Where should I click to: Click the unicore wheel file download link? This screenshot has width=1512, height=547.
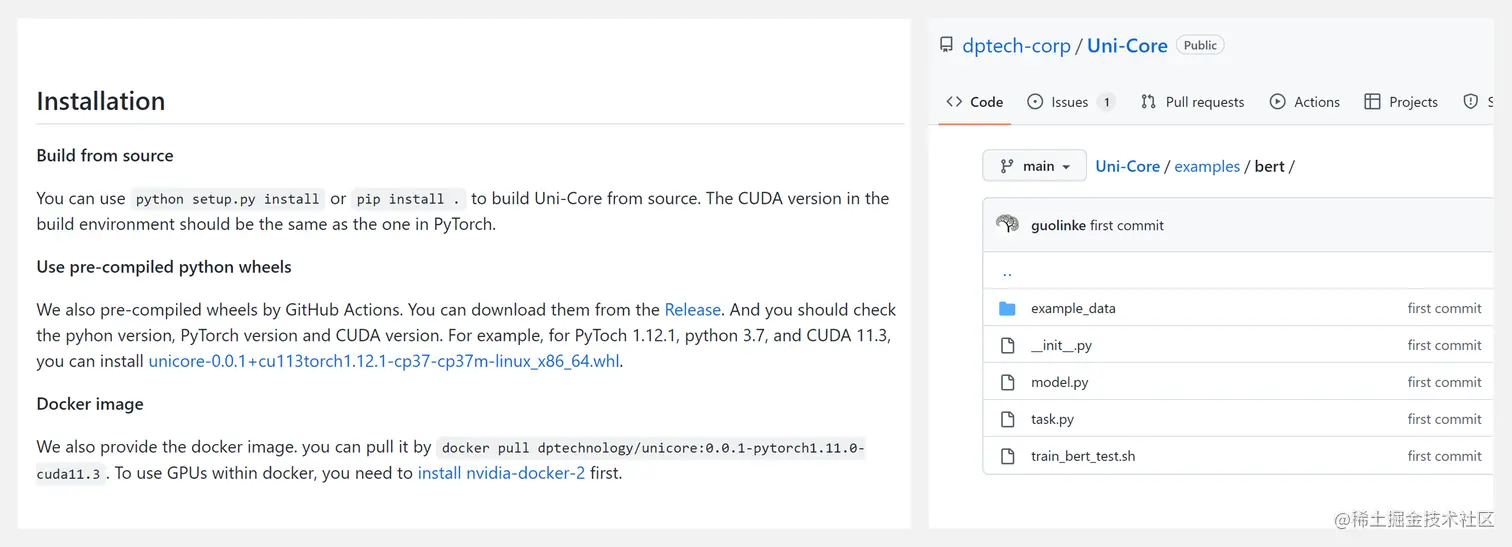384,362
